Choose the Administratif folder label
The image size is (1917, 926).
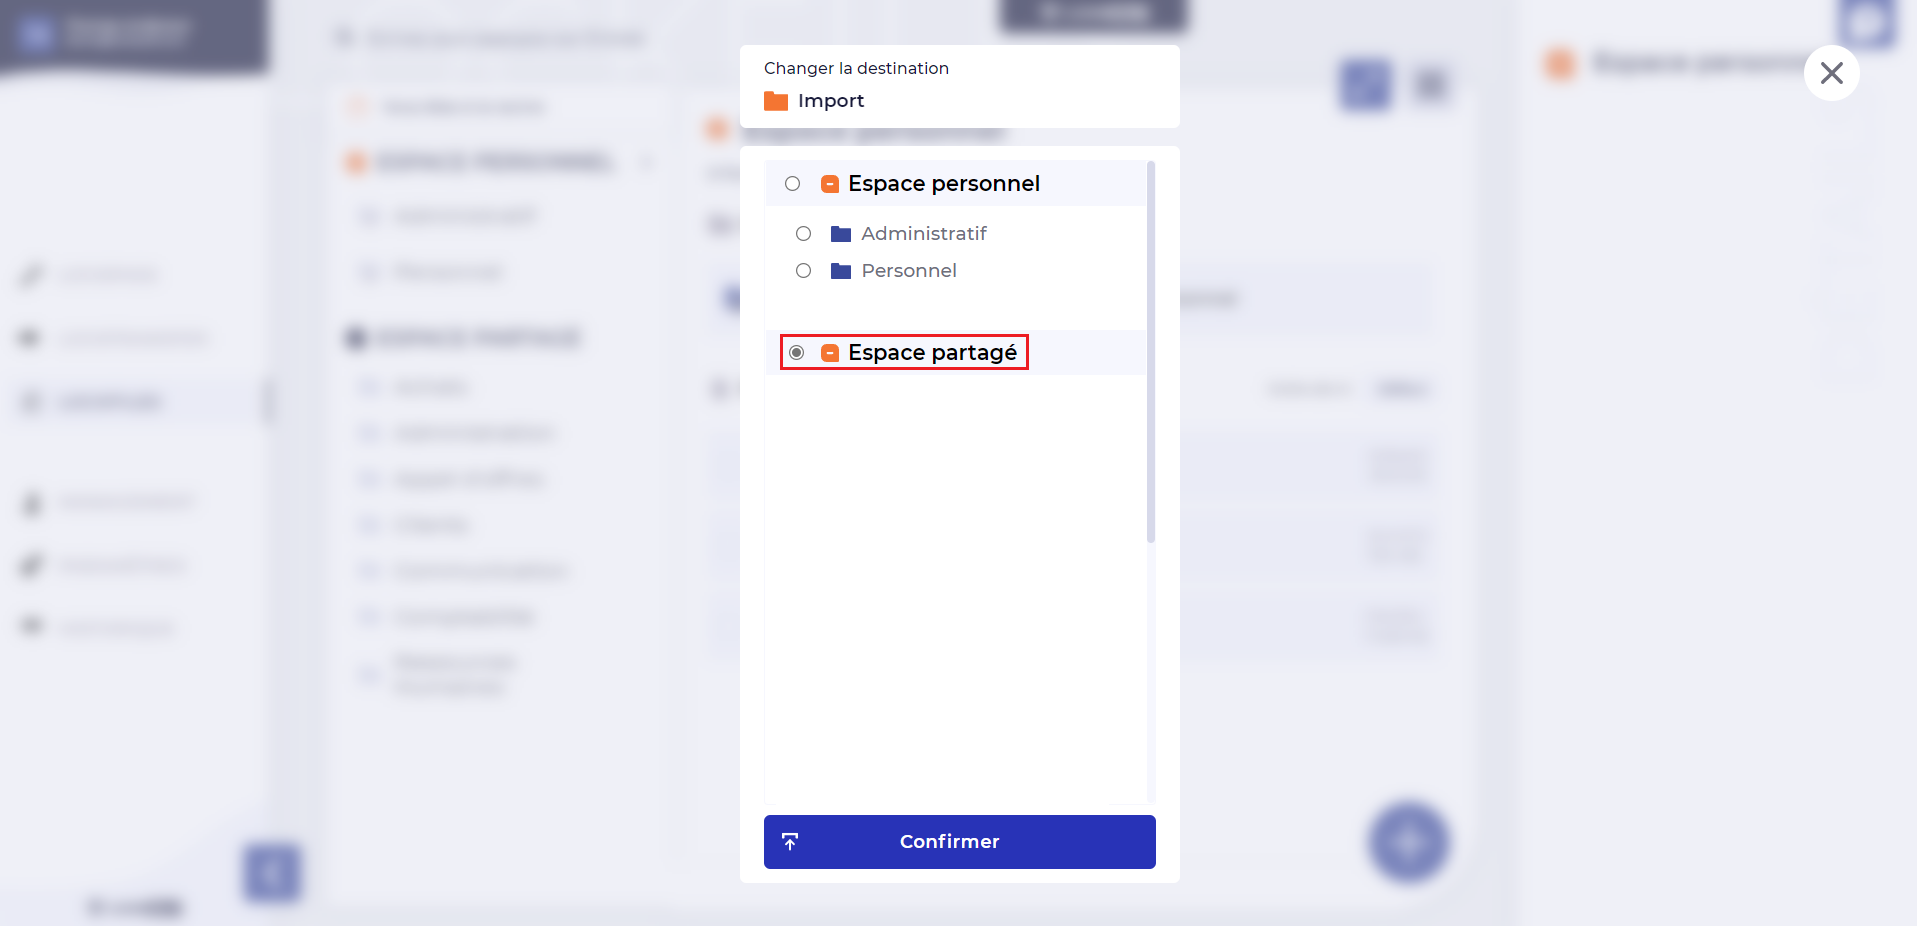924,234
